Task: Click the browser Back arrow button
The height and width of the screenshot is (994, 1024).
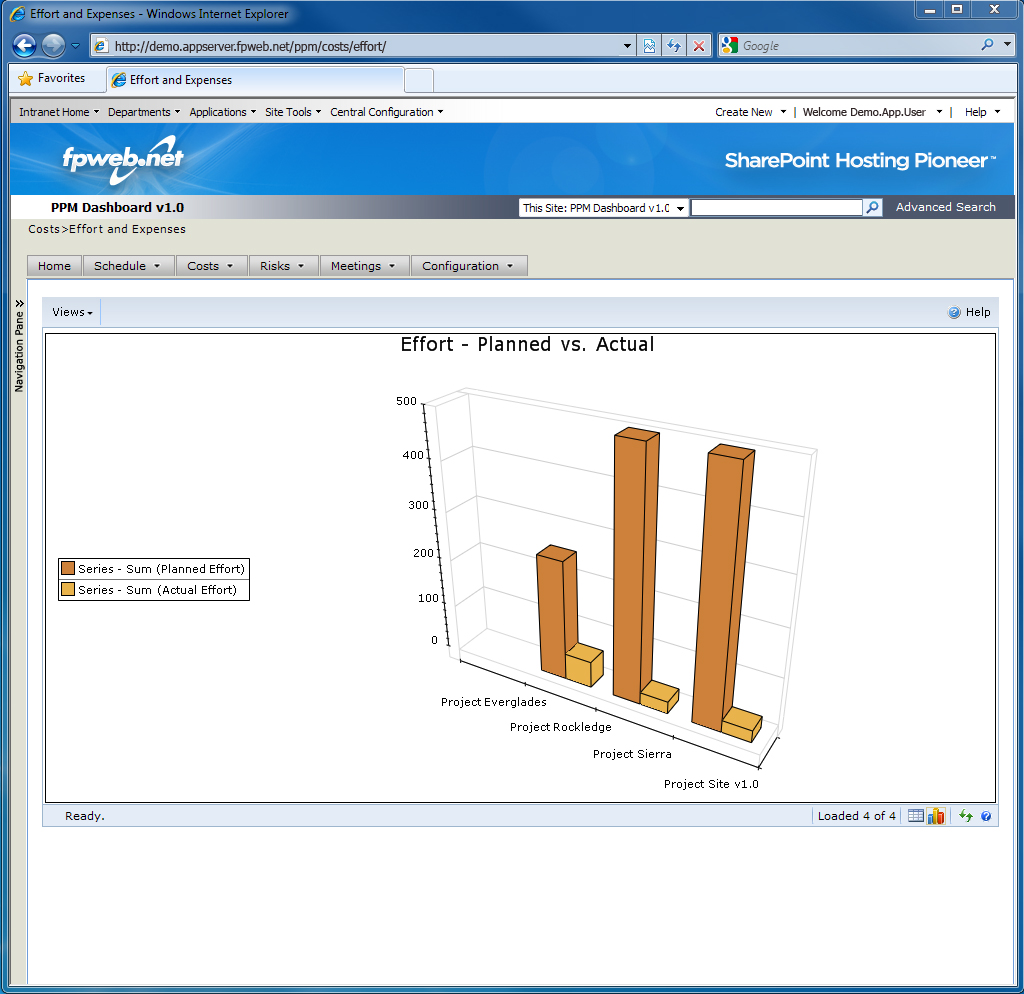Action: pos(25,46)
